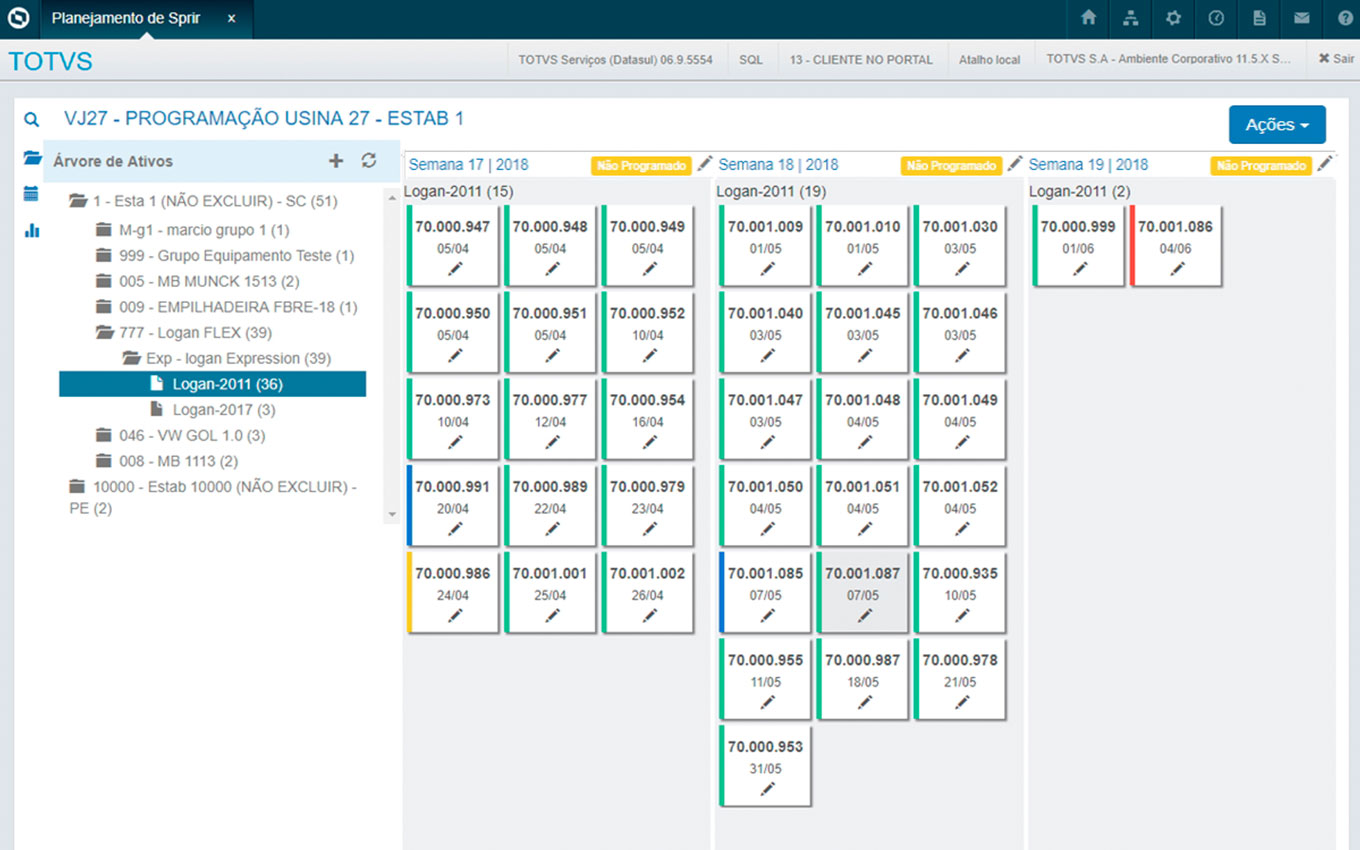Add new asset with plus icon

point(336,161)
